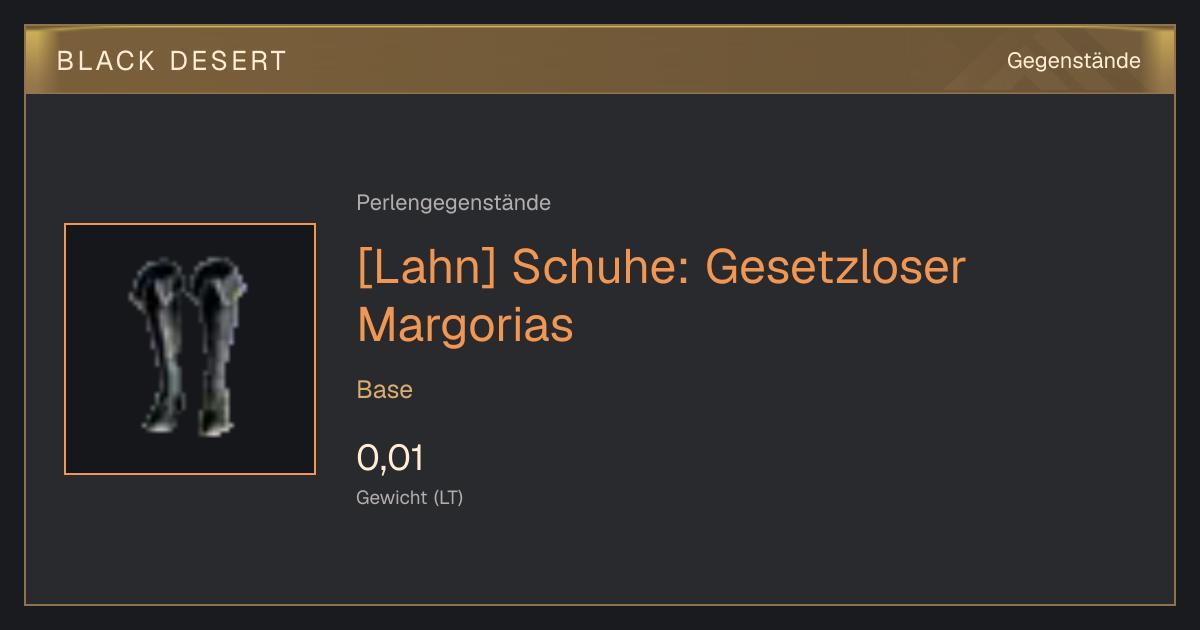Click the gold header banner center
Image resolution: width=1200 pixels, height=630 pixels.
(x=600, y=61)
